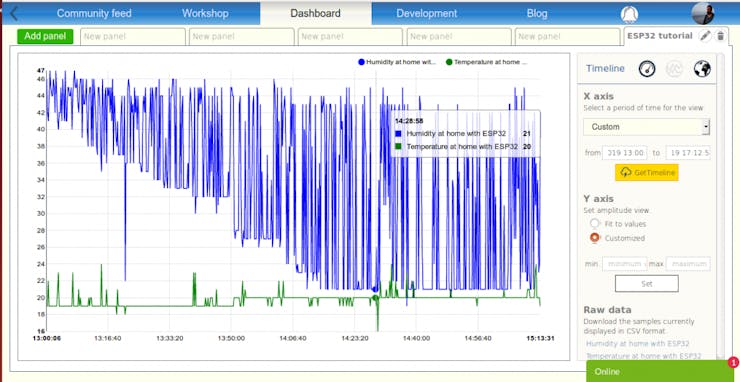Edit the ESP32 tutorial panel with pencil icon
740x382 pixels.
(x=705, y=36)
